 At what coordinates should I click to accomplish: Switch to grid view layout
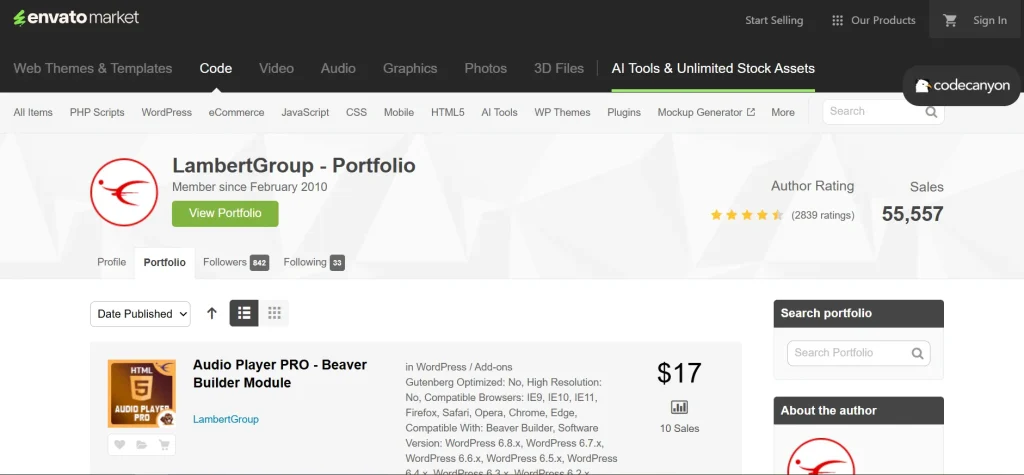point(274,313)
